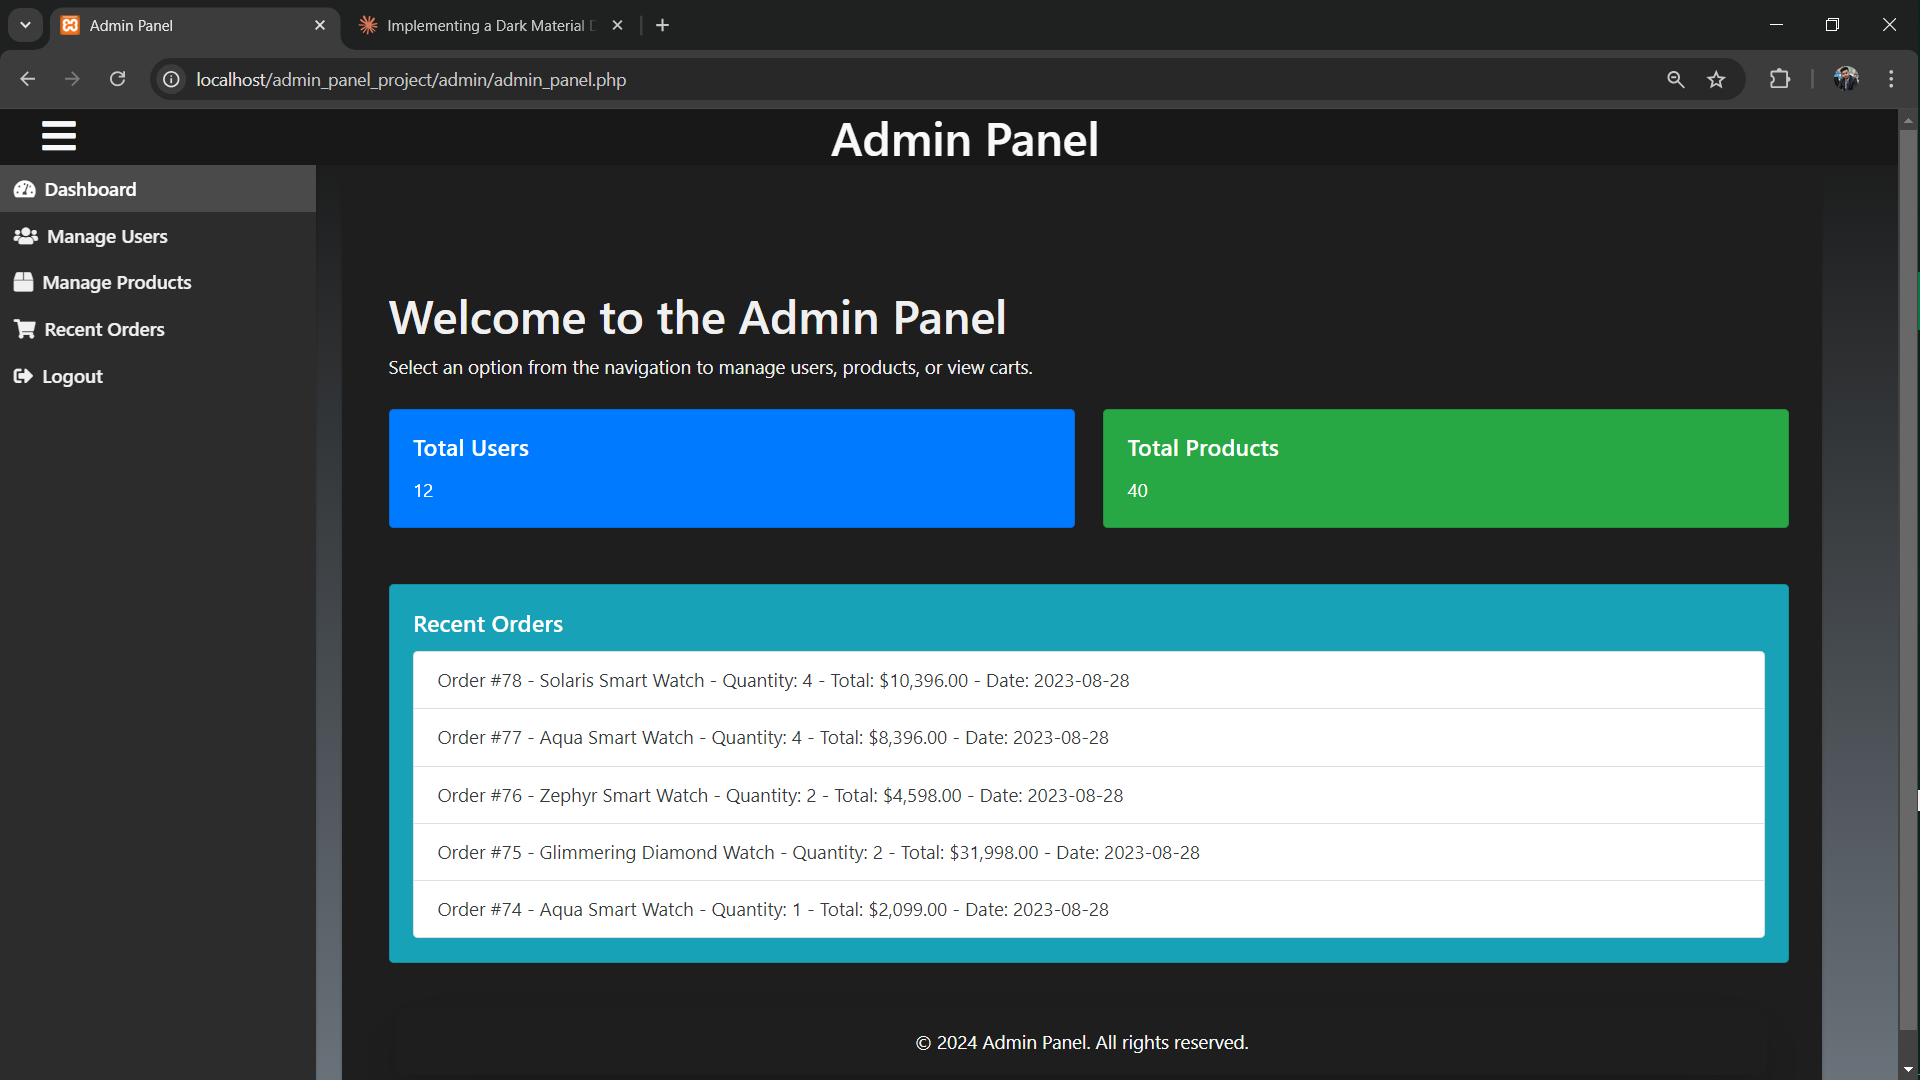1920x1080 pixels.
Task: Bookmark this page with star icon
Action: point(1716,79)
